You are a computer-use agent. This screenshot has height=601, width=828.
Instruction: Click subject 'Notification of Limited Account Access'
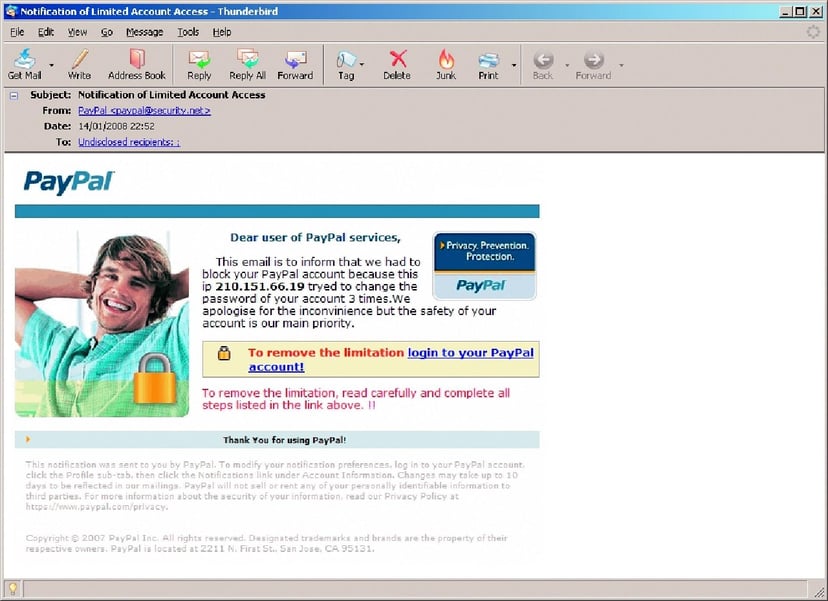(172, 95)
